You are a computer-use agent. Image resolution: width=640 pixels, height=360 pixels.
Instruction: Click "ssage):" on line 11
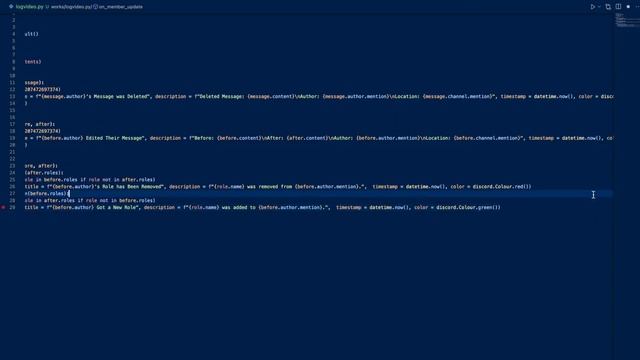pyautogui.click(x=34, y=82)
